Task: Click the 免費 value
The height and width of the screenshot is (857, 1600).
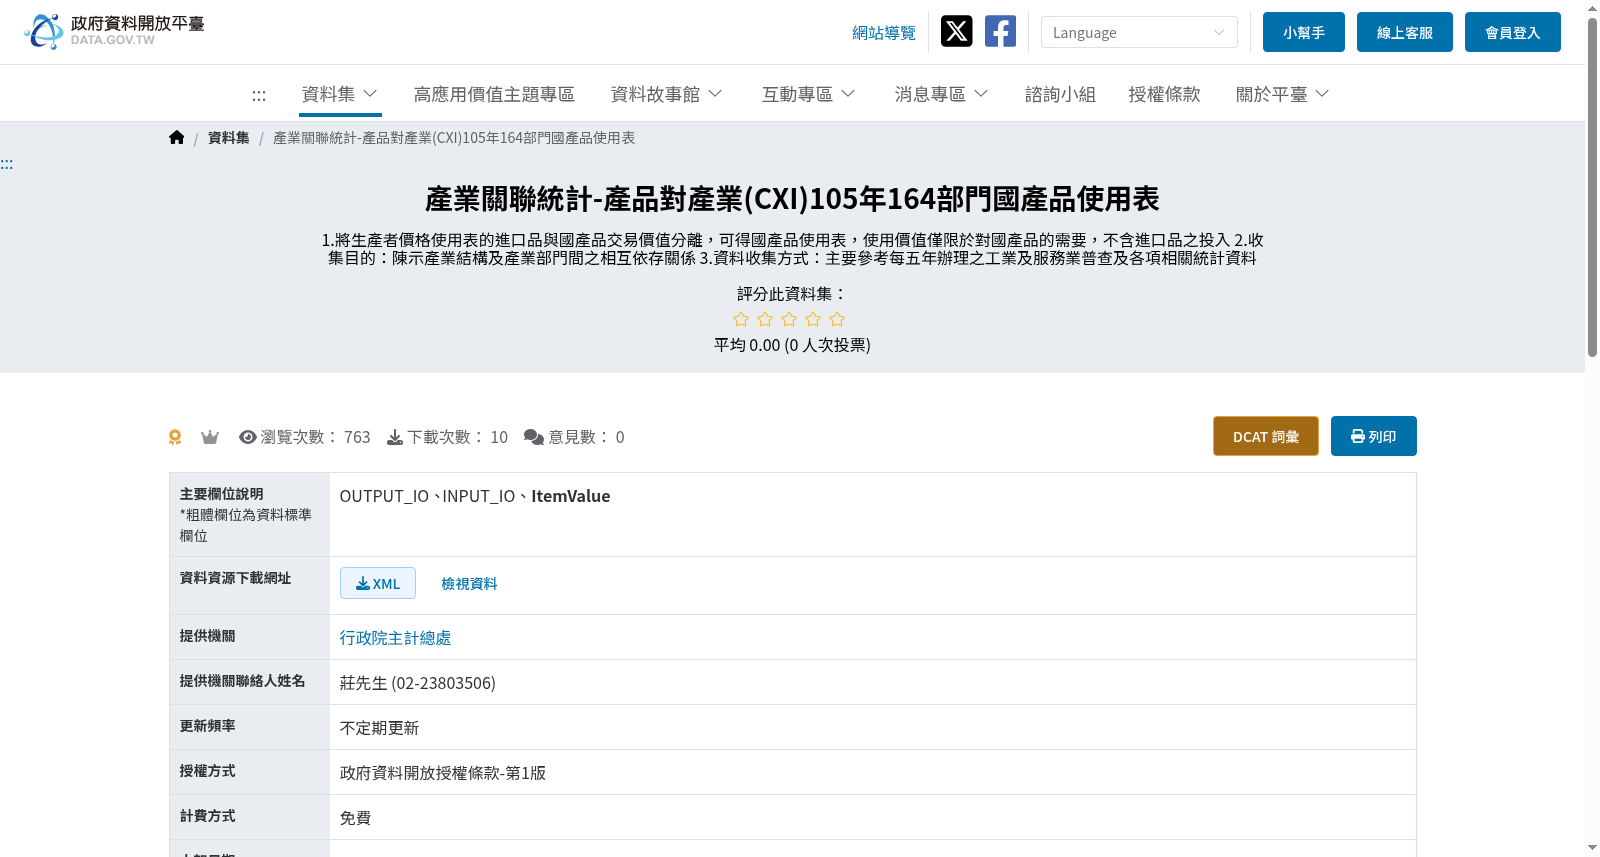Action: point(355,818)
